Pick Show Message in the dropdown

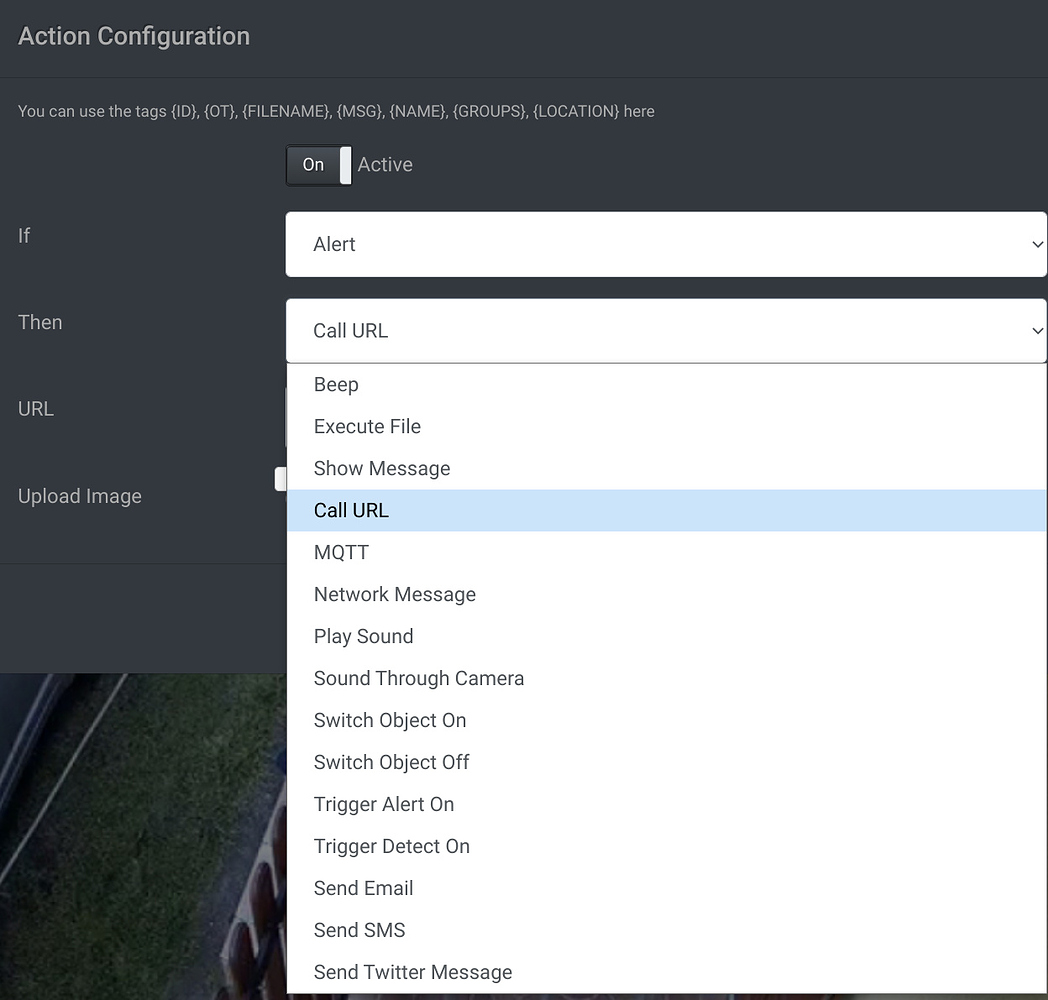tap(381, 469)
